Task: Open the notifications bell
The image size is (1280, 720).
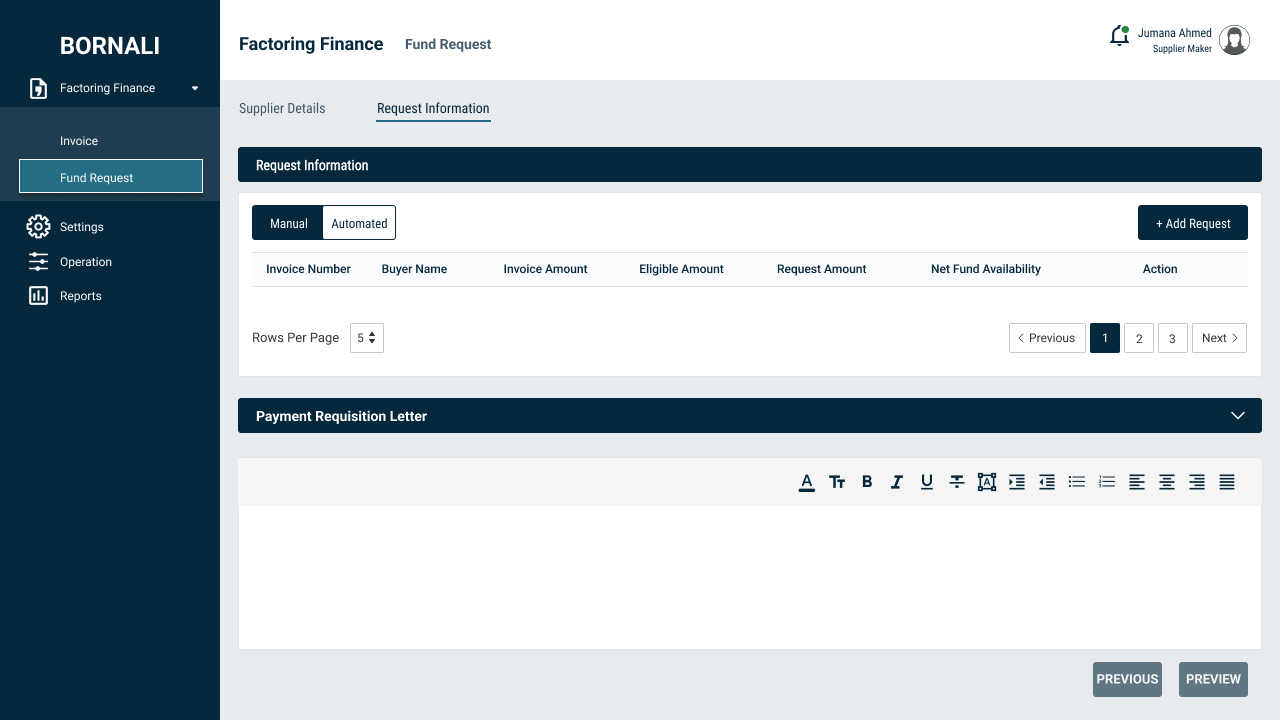Action: point(1120,36)
